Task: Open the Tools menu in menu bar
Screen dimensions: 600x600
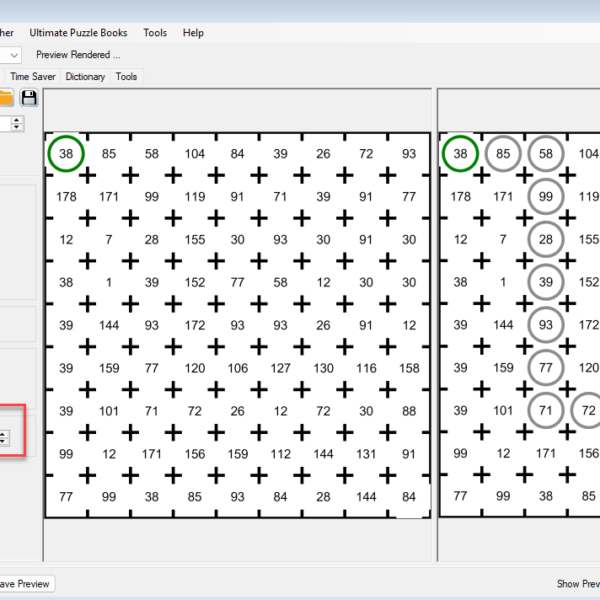Action: click(x=155, y=33)
